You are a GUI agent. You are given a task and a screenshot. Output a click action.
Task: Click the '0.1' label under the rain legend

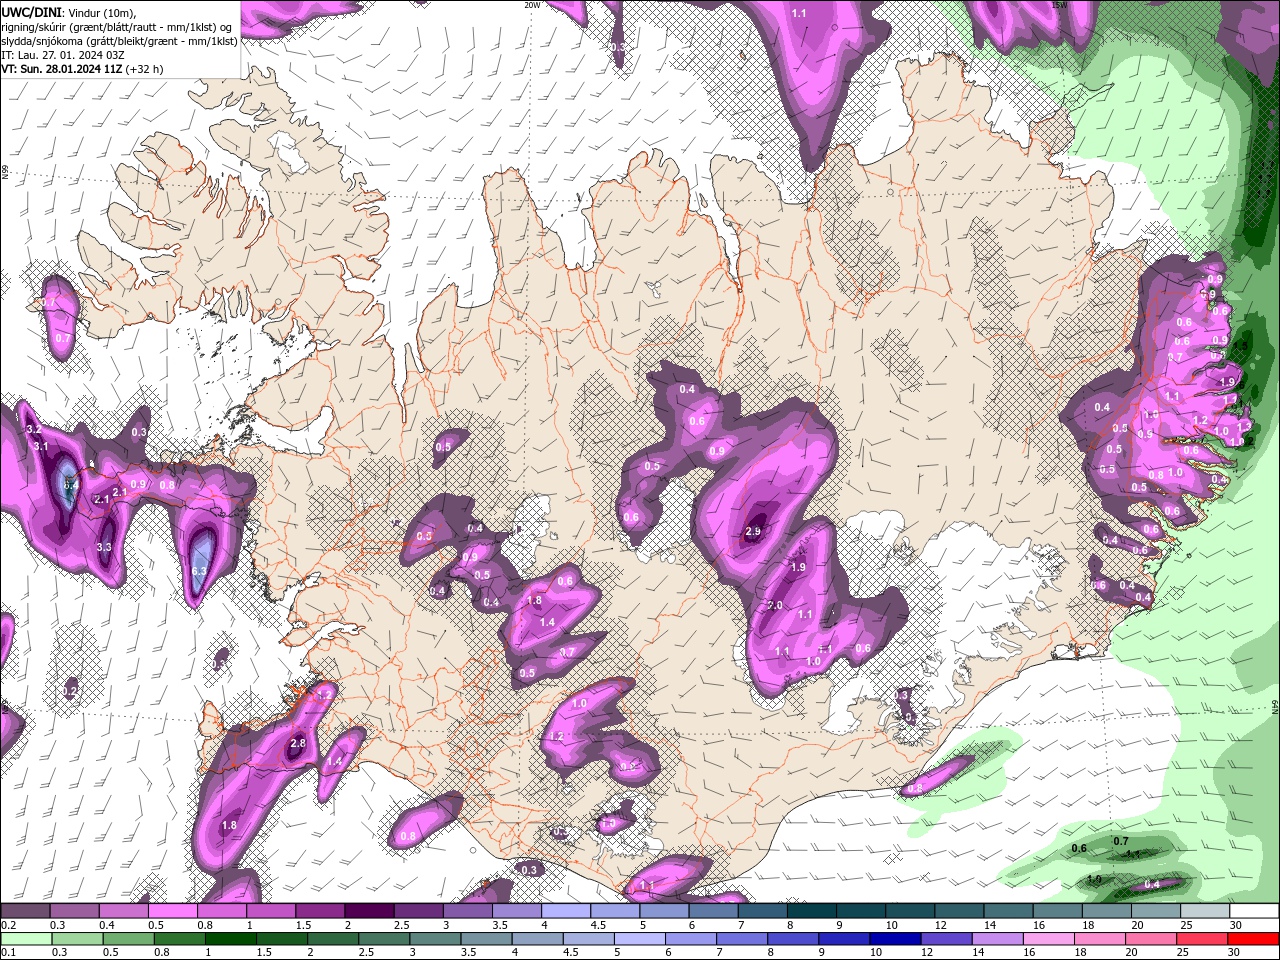[8, 953]
